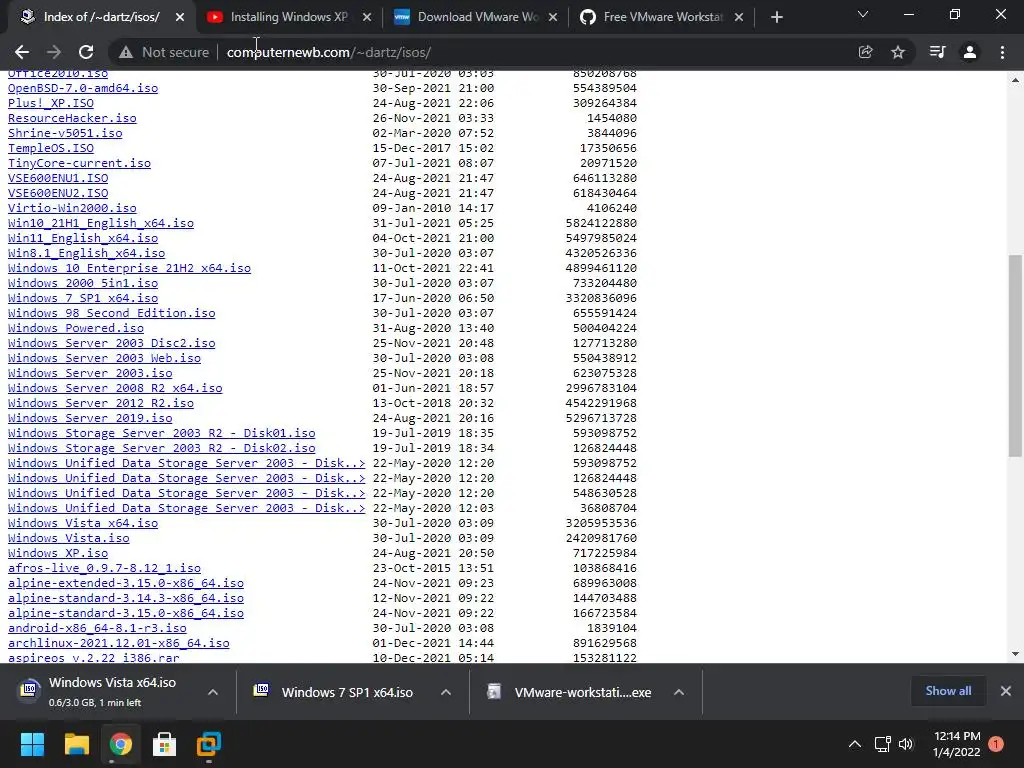This screenshot has height=768, width=1024.
Task: Close the downloads bar
Action: click(1006, 691)
